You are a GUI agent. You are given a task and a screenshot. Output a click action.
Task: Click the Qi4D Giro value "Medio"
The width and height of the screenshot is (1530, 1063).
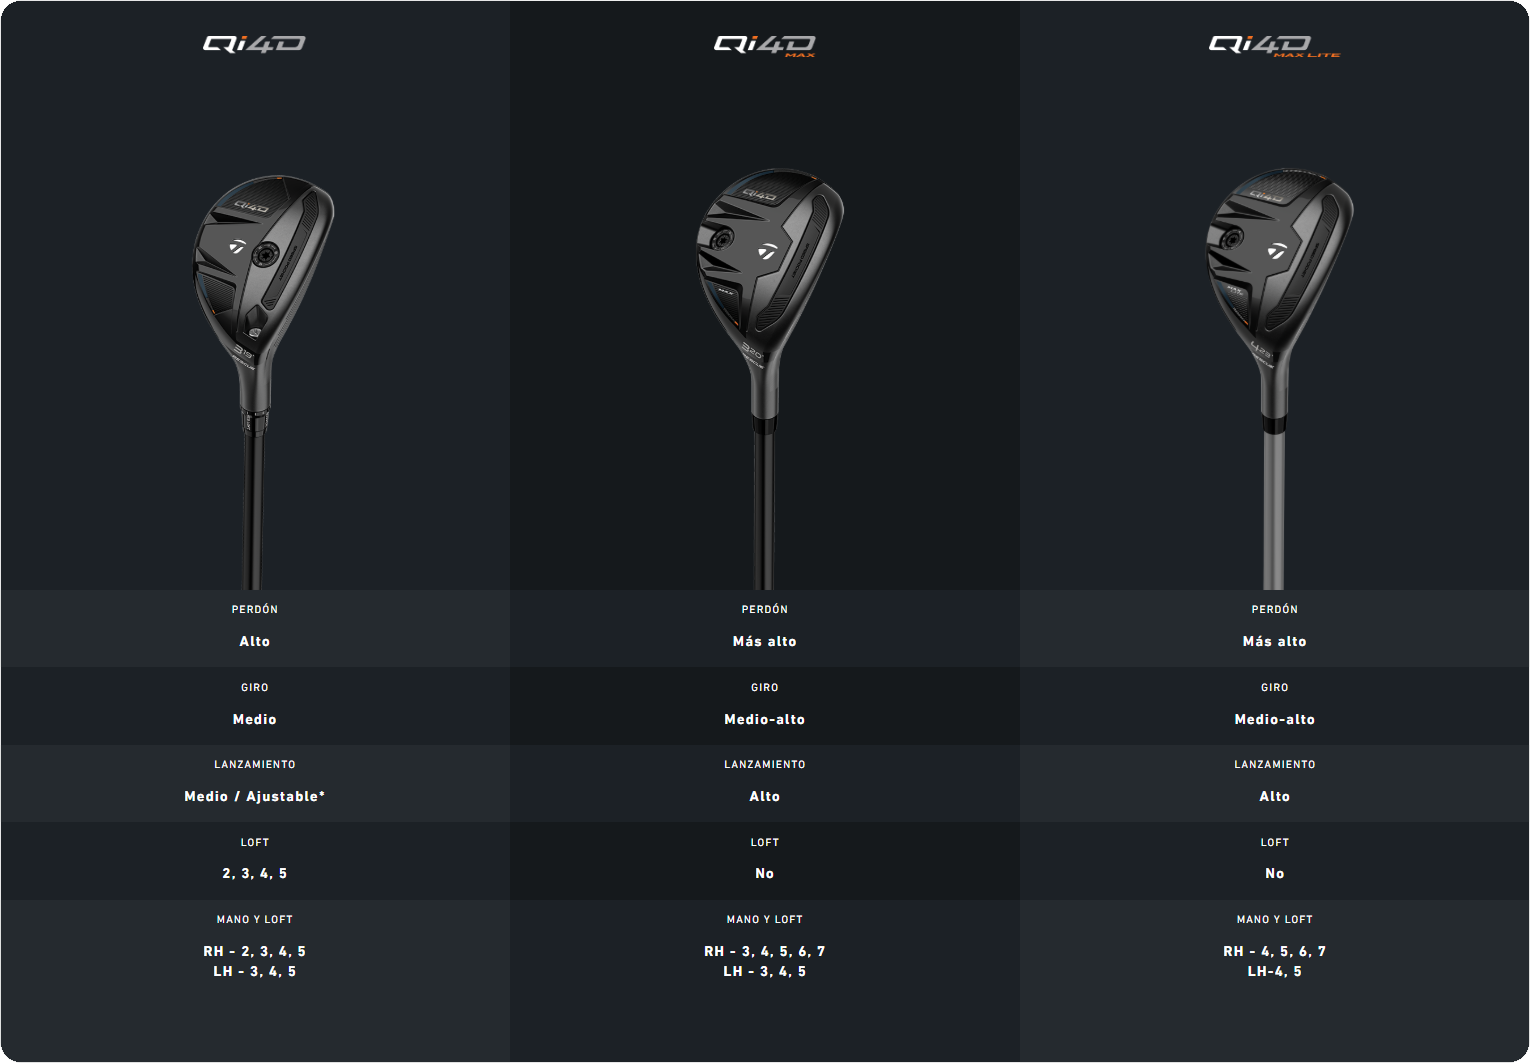point(255,719)
